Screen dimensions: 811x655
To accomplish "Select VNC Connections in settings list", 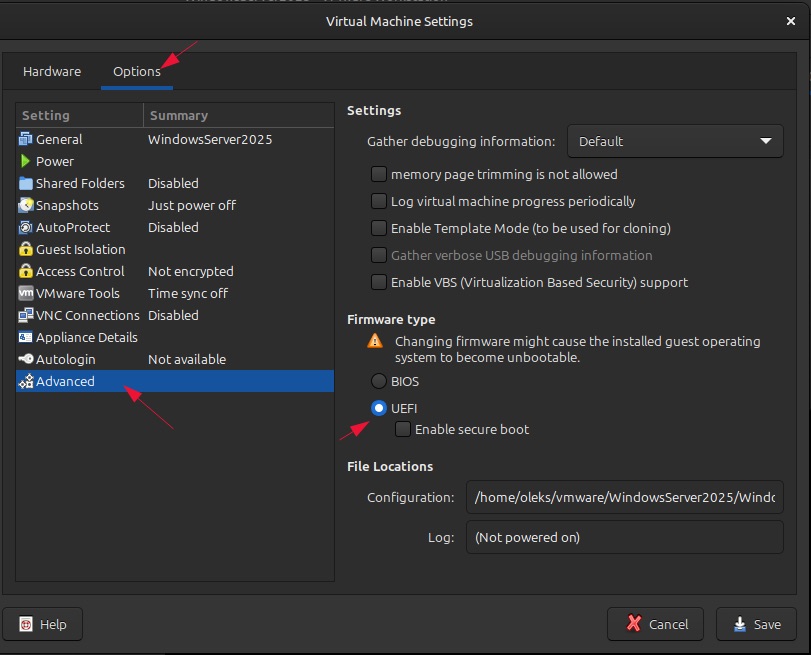I will [87, 315].
